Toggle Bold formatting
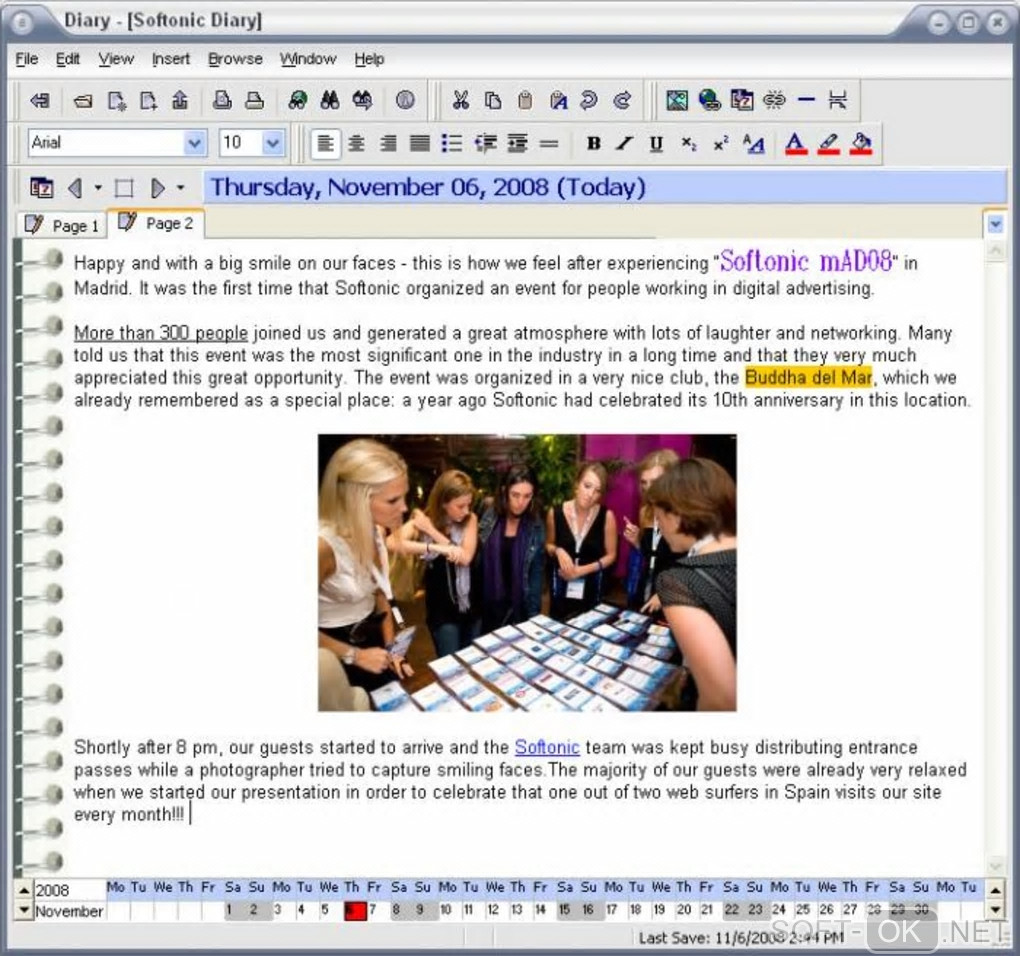The image size is (1020, 956). click(x=593, y=143)
